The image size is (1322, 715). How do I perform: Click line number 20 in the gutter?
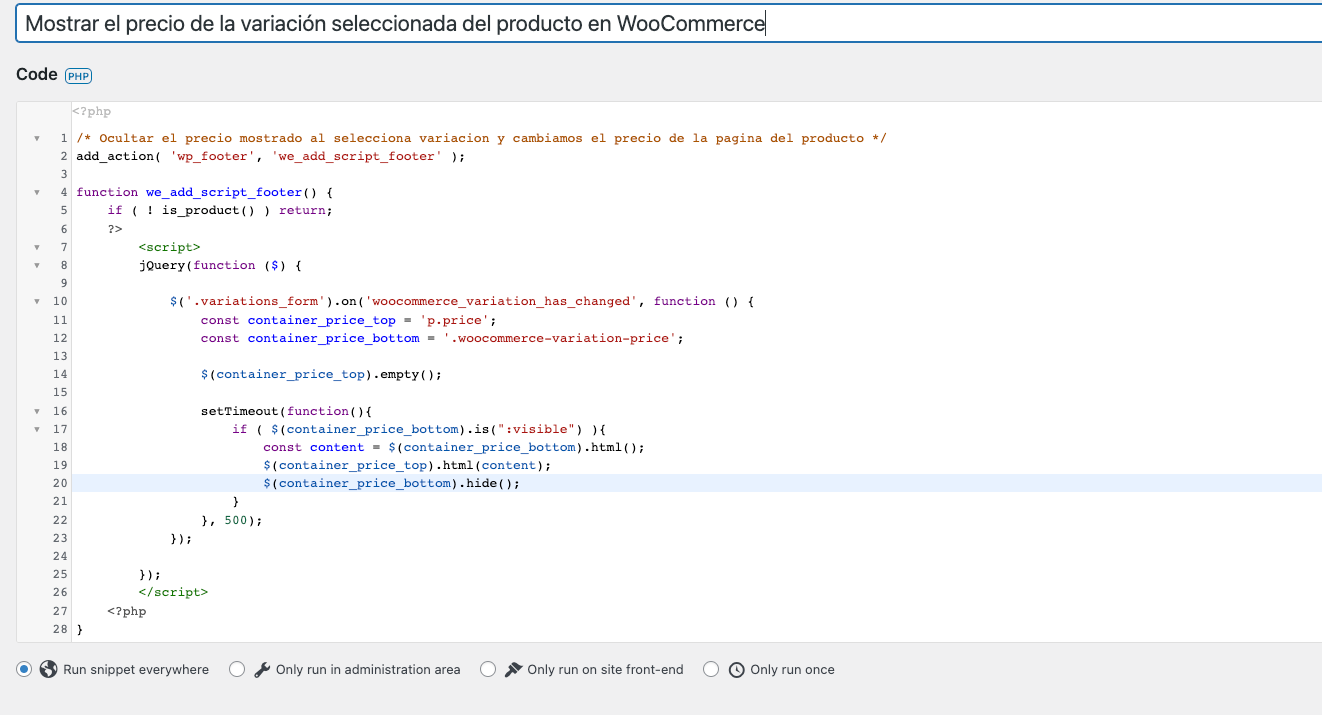click(x=60, y=483)
